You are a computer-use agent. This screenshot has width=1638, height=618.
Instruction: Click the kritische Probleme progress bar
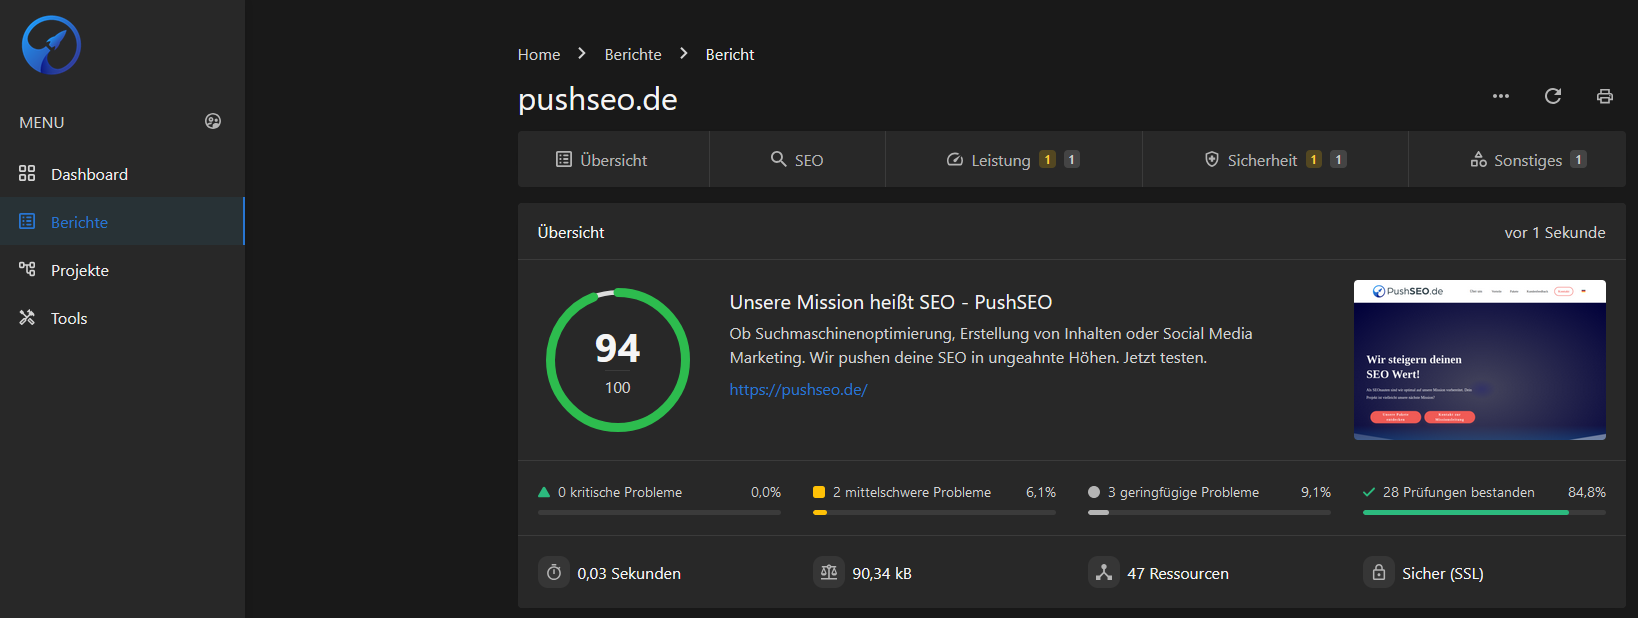pos(659,512)
